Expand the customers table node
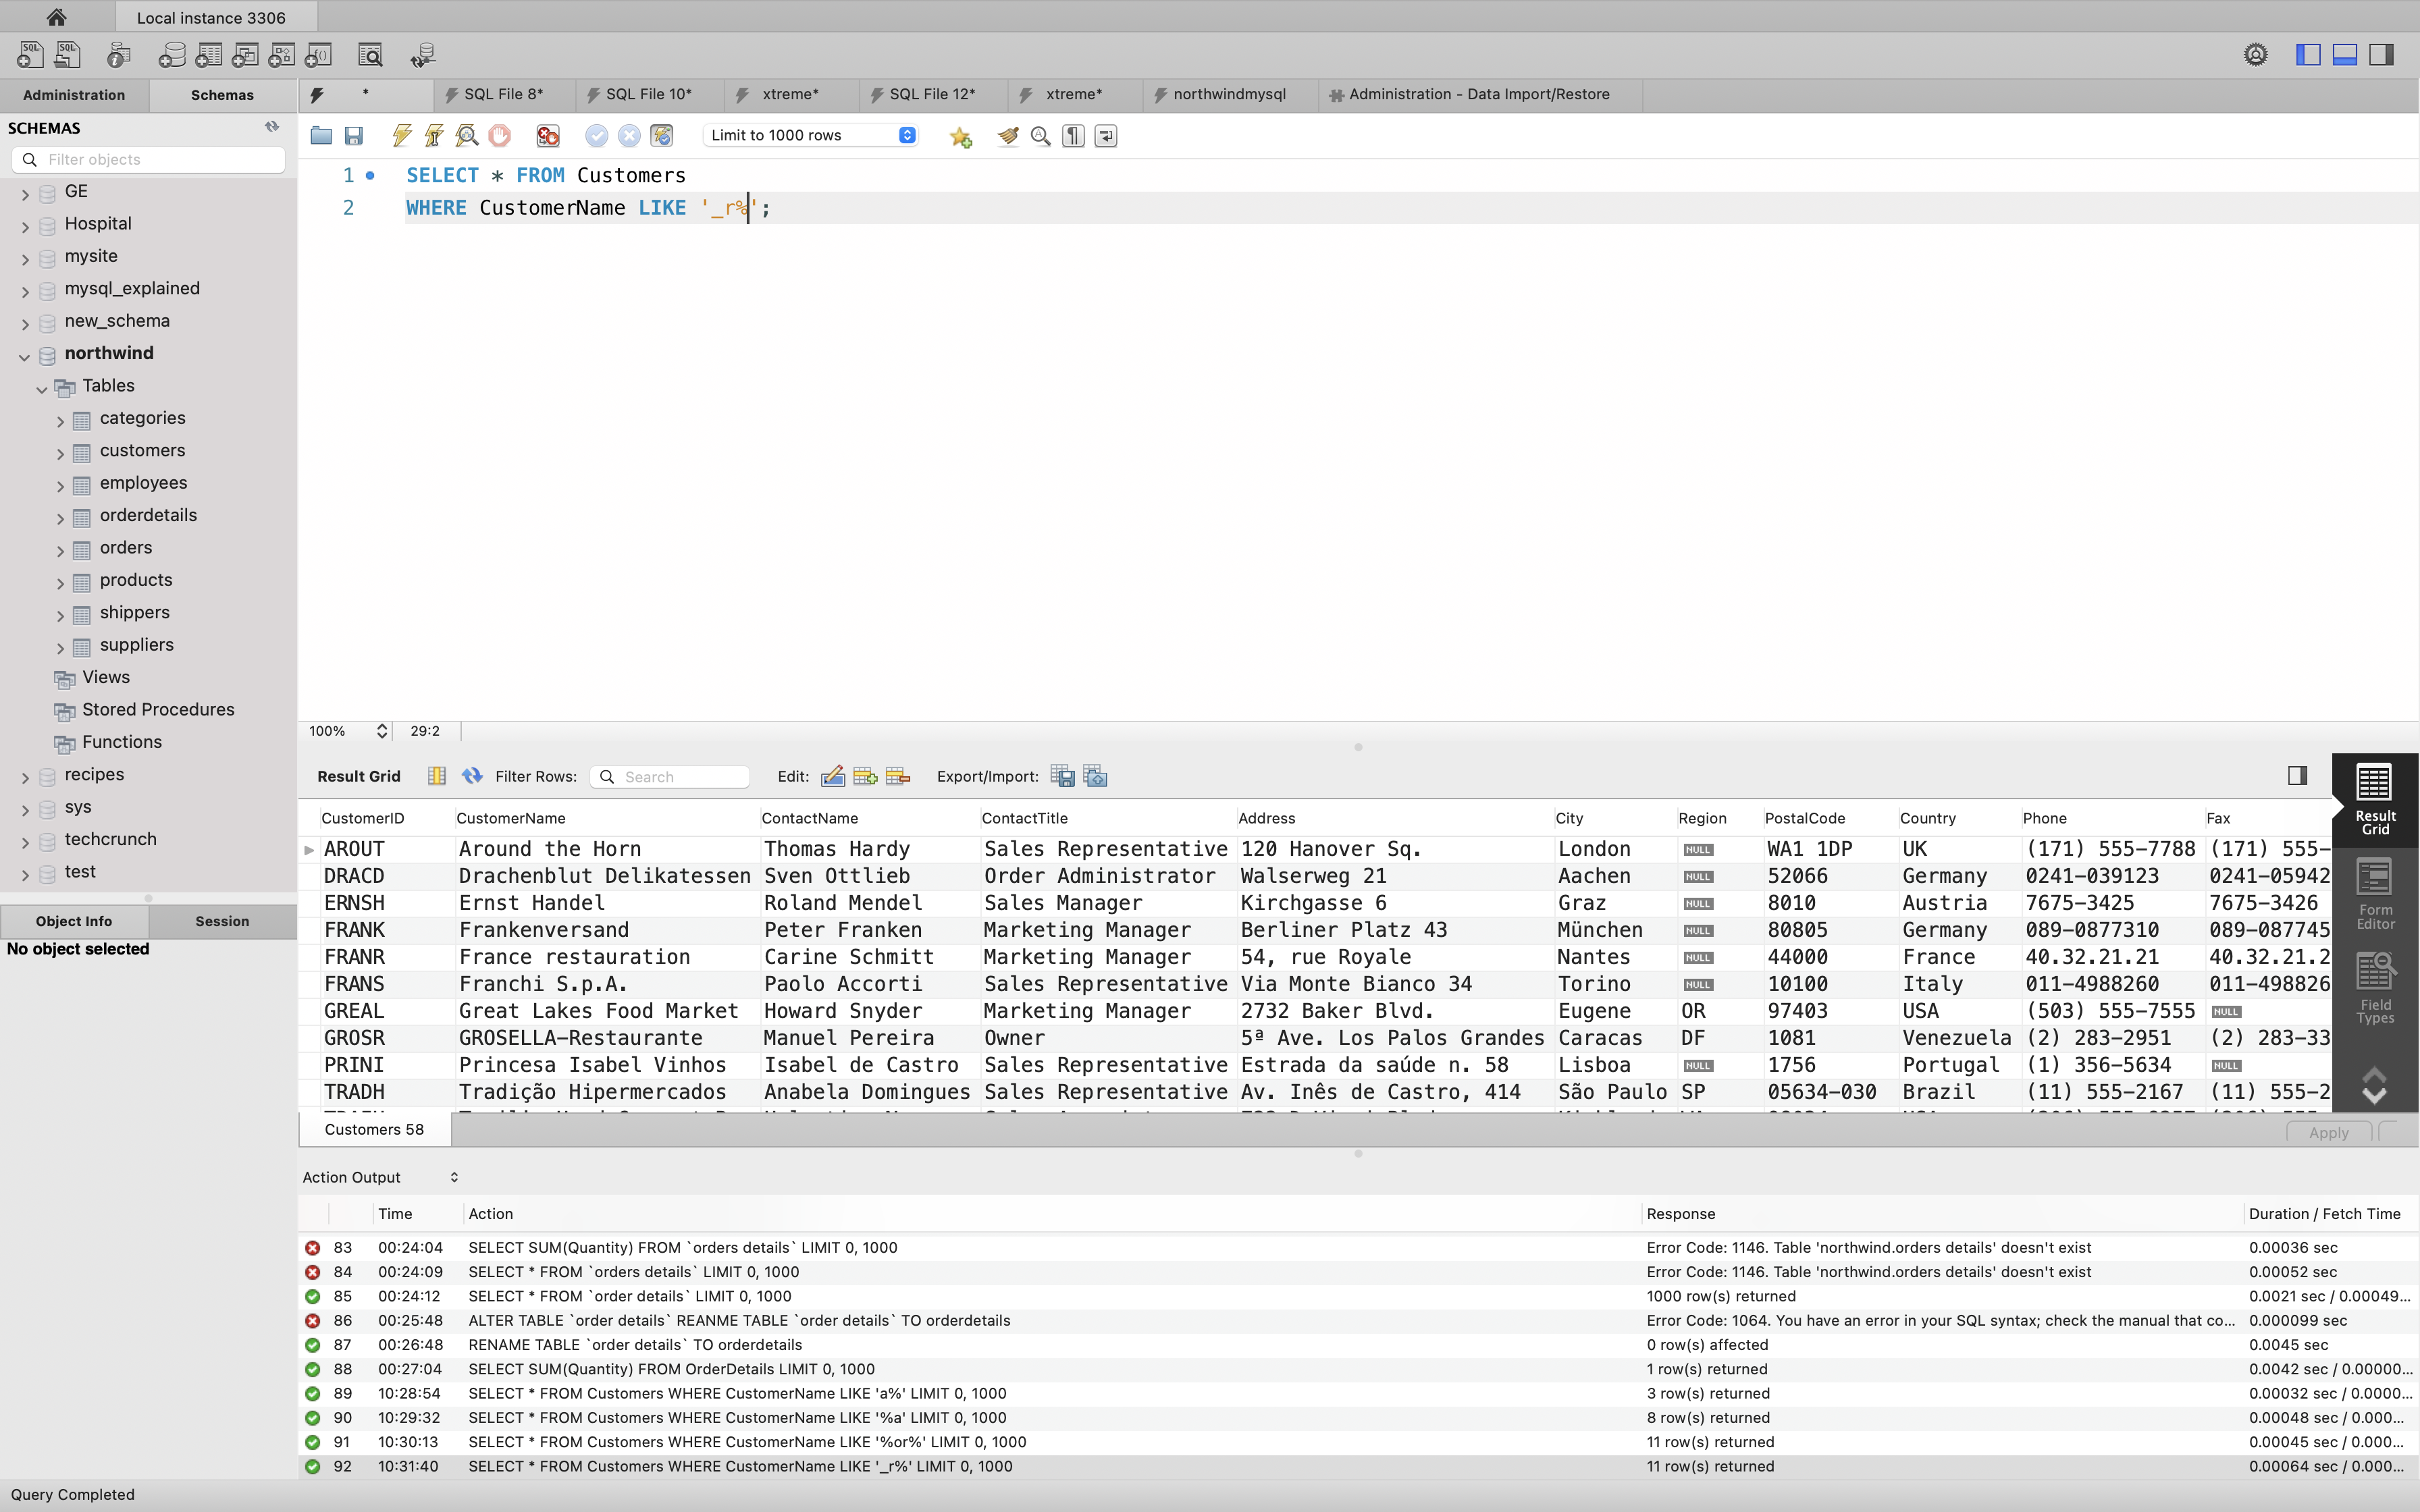Image resolution: width=2420 pixels, height=1512 pixels. 60,452
